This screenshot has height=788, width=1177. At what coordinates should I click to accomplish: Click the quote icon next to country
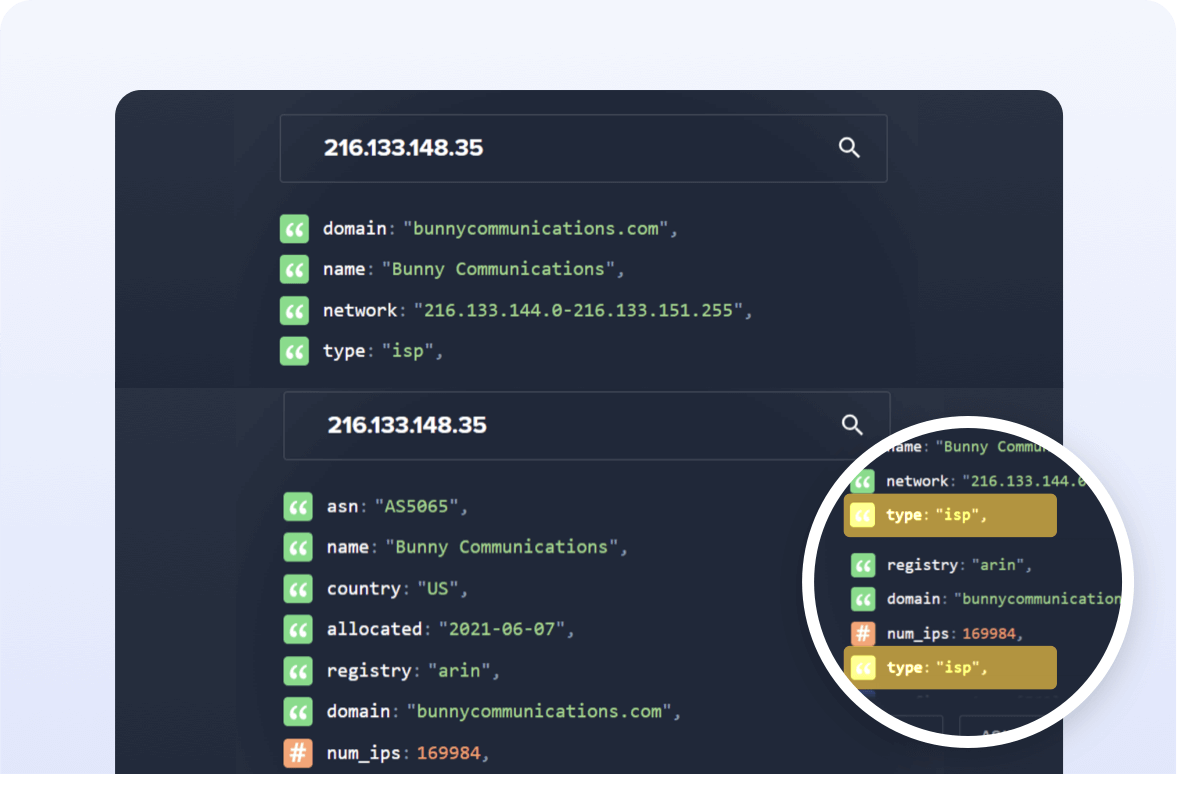pos(298,589)
